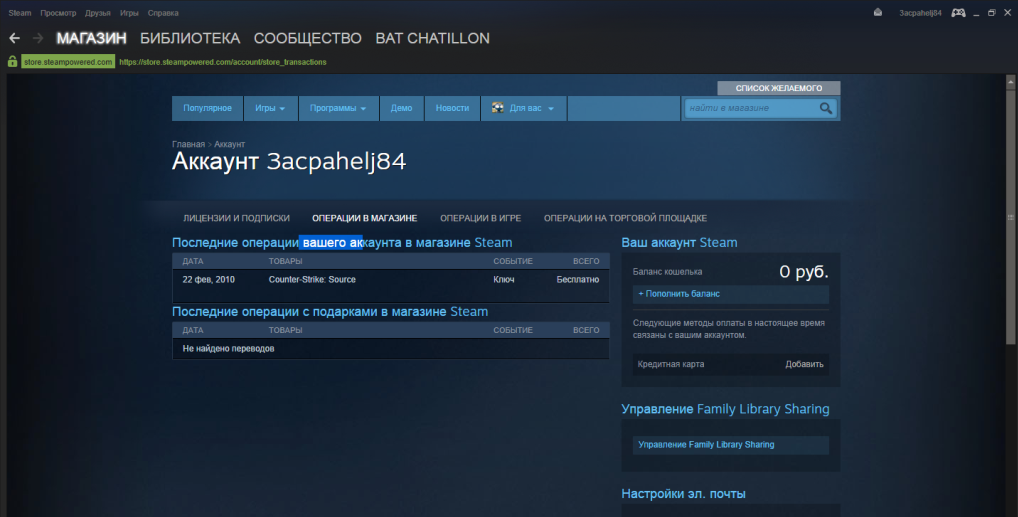Open the Популярное store tab
The height and width of the screenshot is (517, 1018).
[207, 108]
